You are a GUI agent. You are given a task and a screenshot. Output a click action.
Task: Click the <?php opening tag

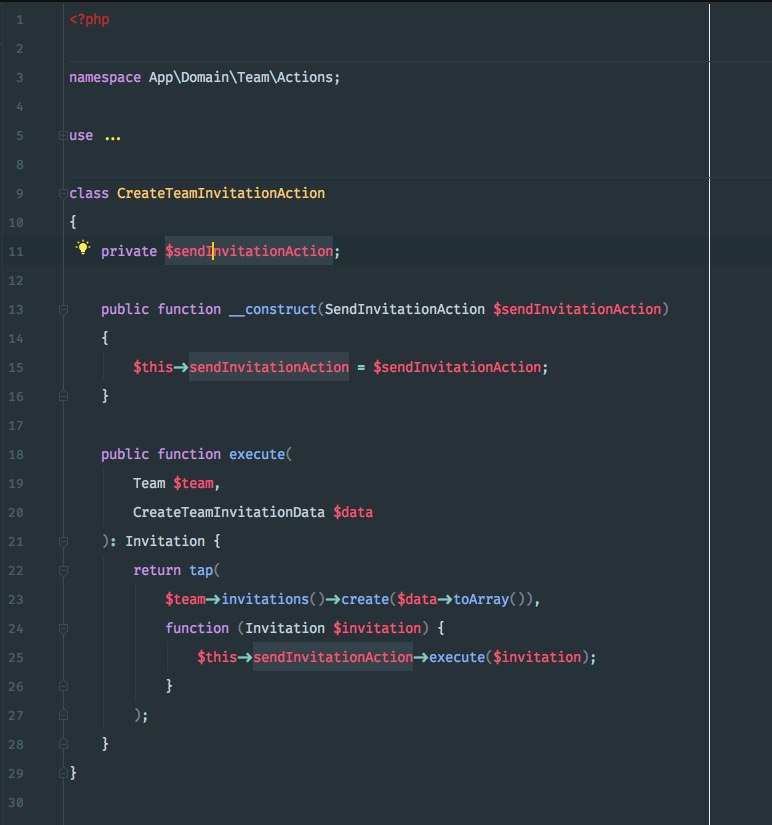(89, 19)
